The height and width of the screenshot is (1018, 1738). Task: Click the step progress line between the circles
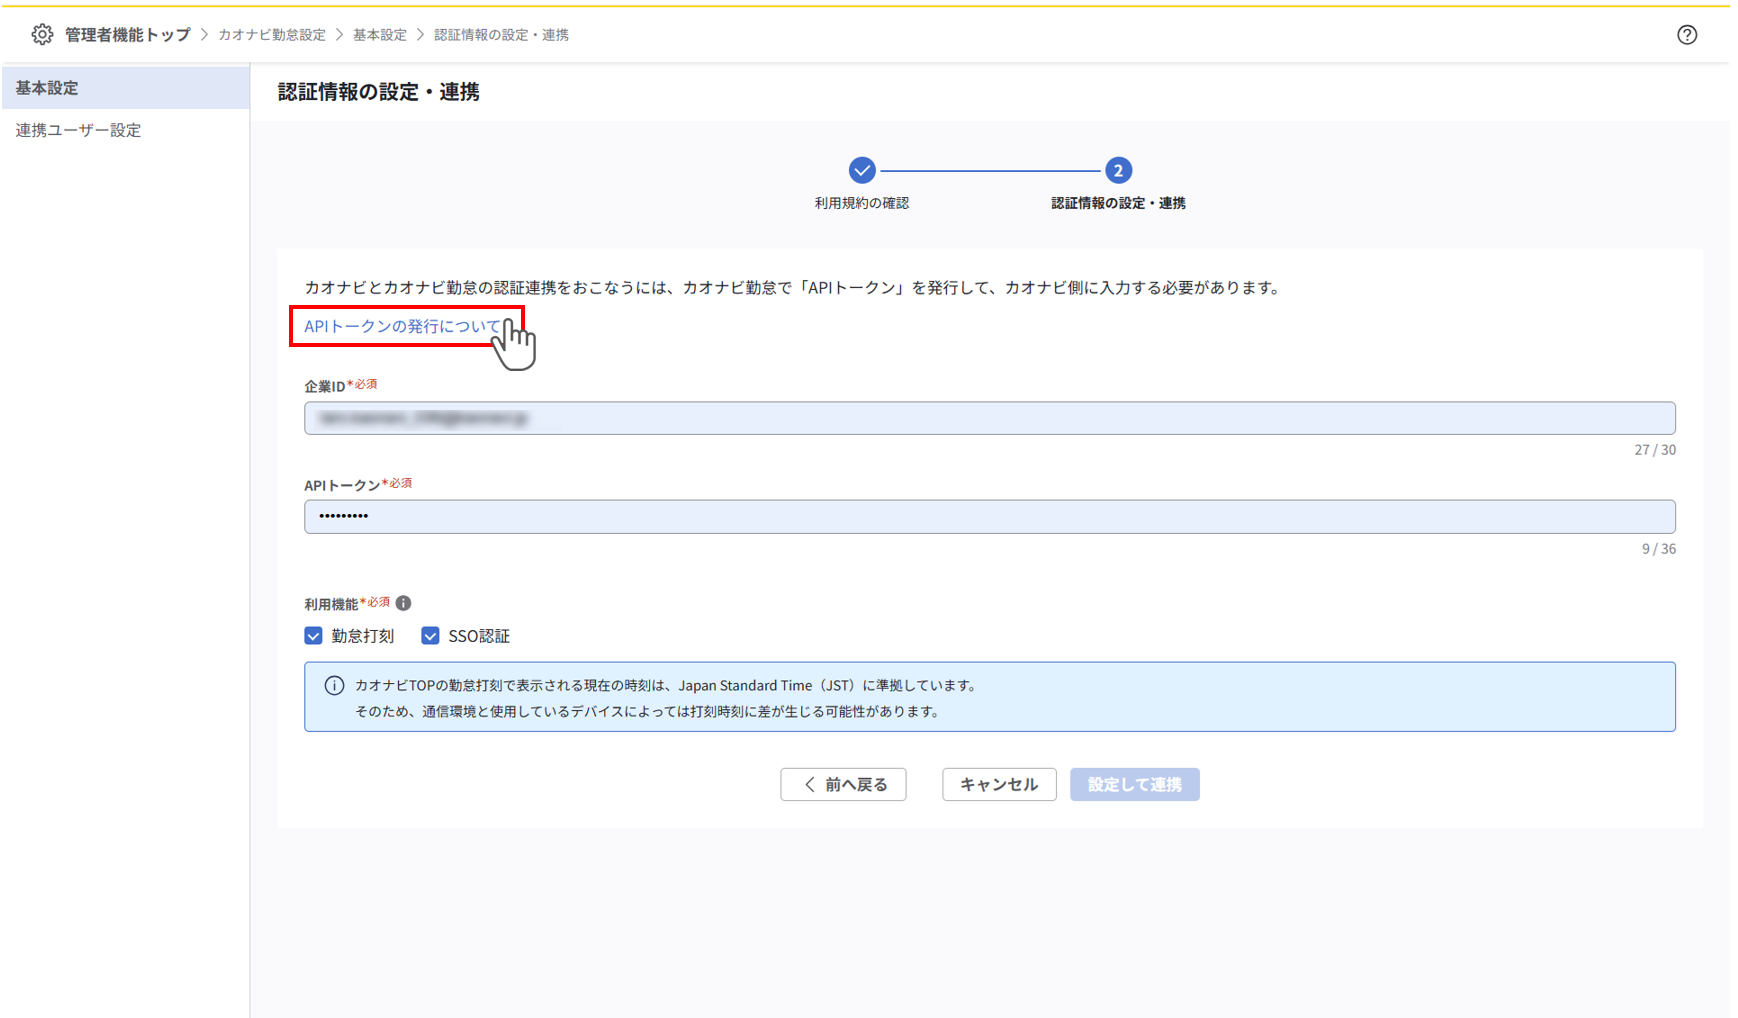coord(990,170)
